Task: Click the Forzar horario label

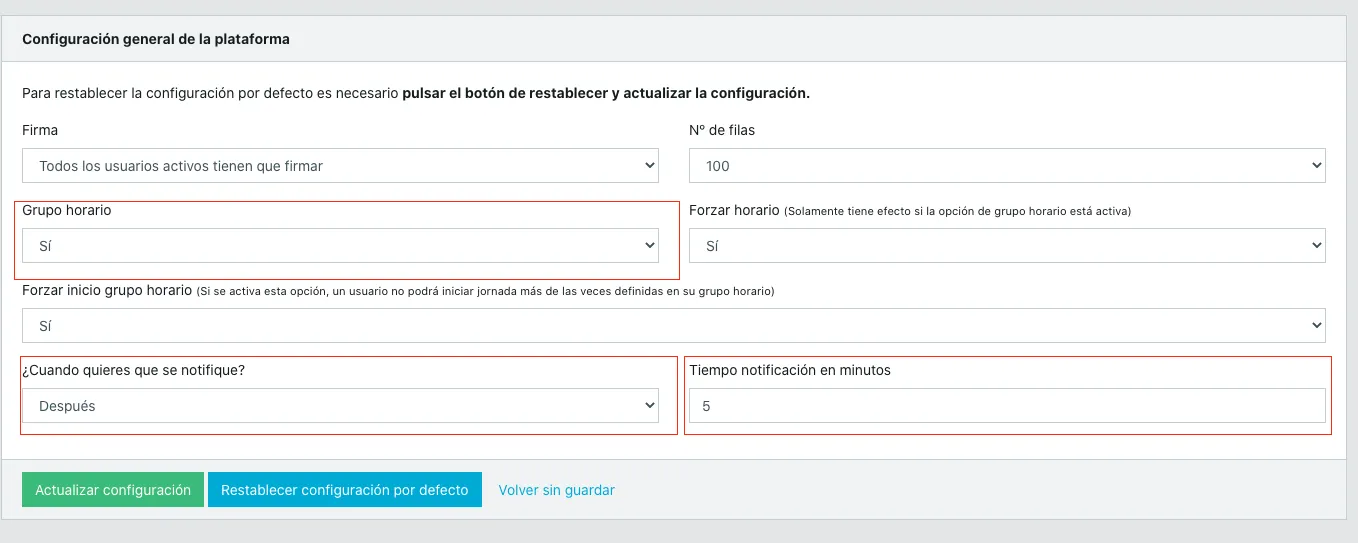Action: pos(734,211)
